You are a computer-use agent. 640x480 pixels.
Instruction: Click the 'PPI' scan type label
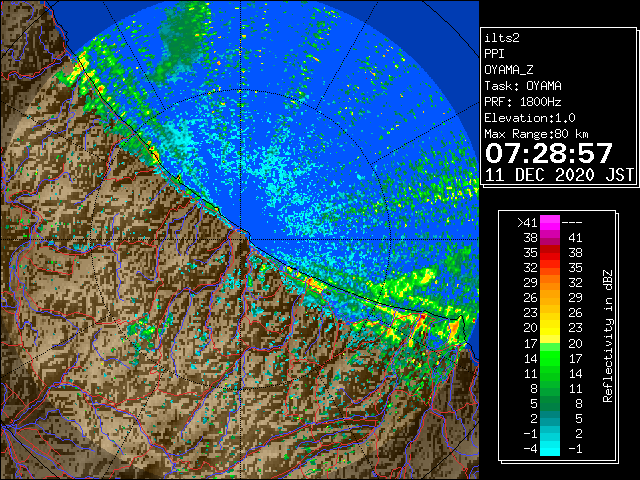[494, 54]
